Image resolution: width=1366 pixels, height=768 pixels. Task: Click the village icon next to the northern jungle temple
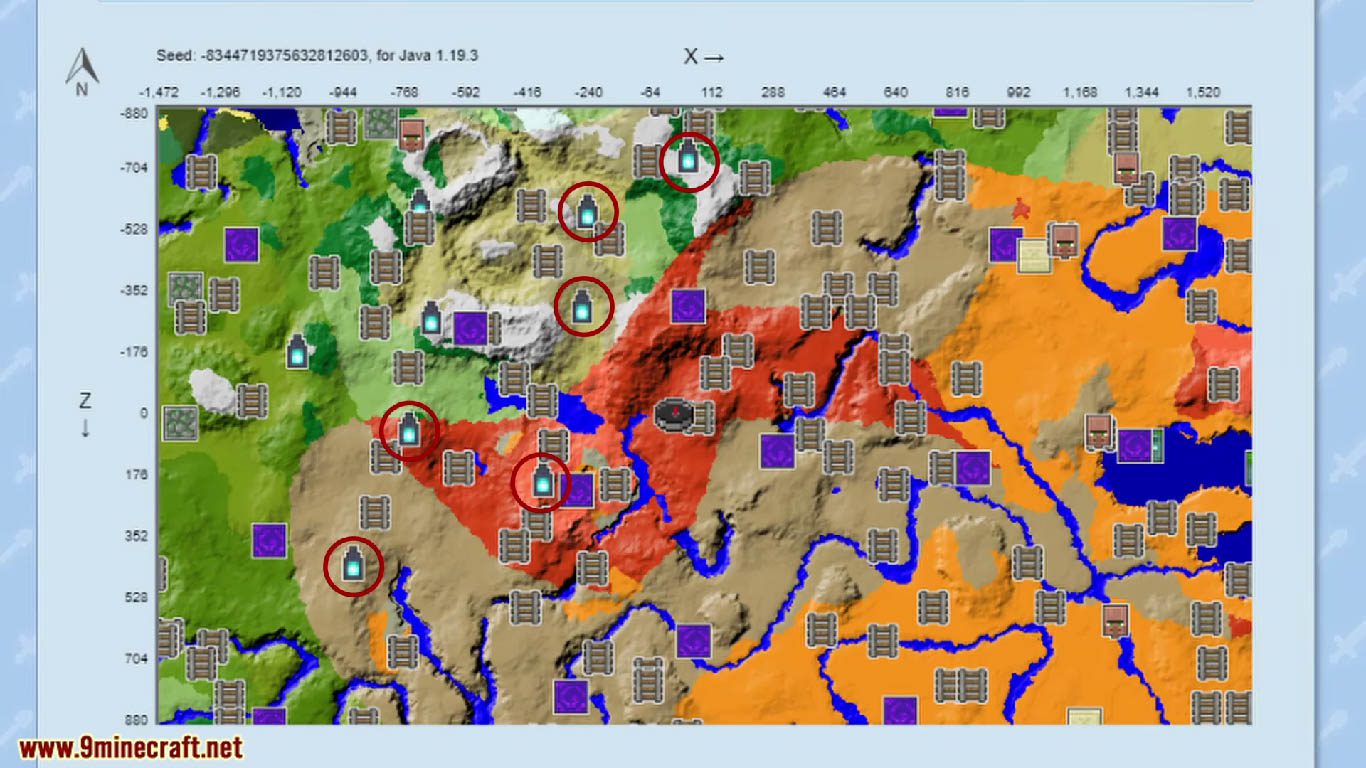411,134
